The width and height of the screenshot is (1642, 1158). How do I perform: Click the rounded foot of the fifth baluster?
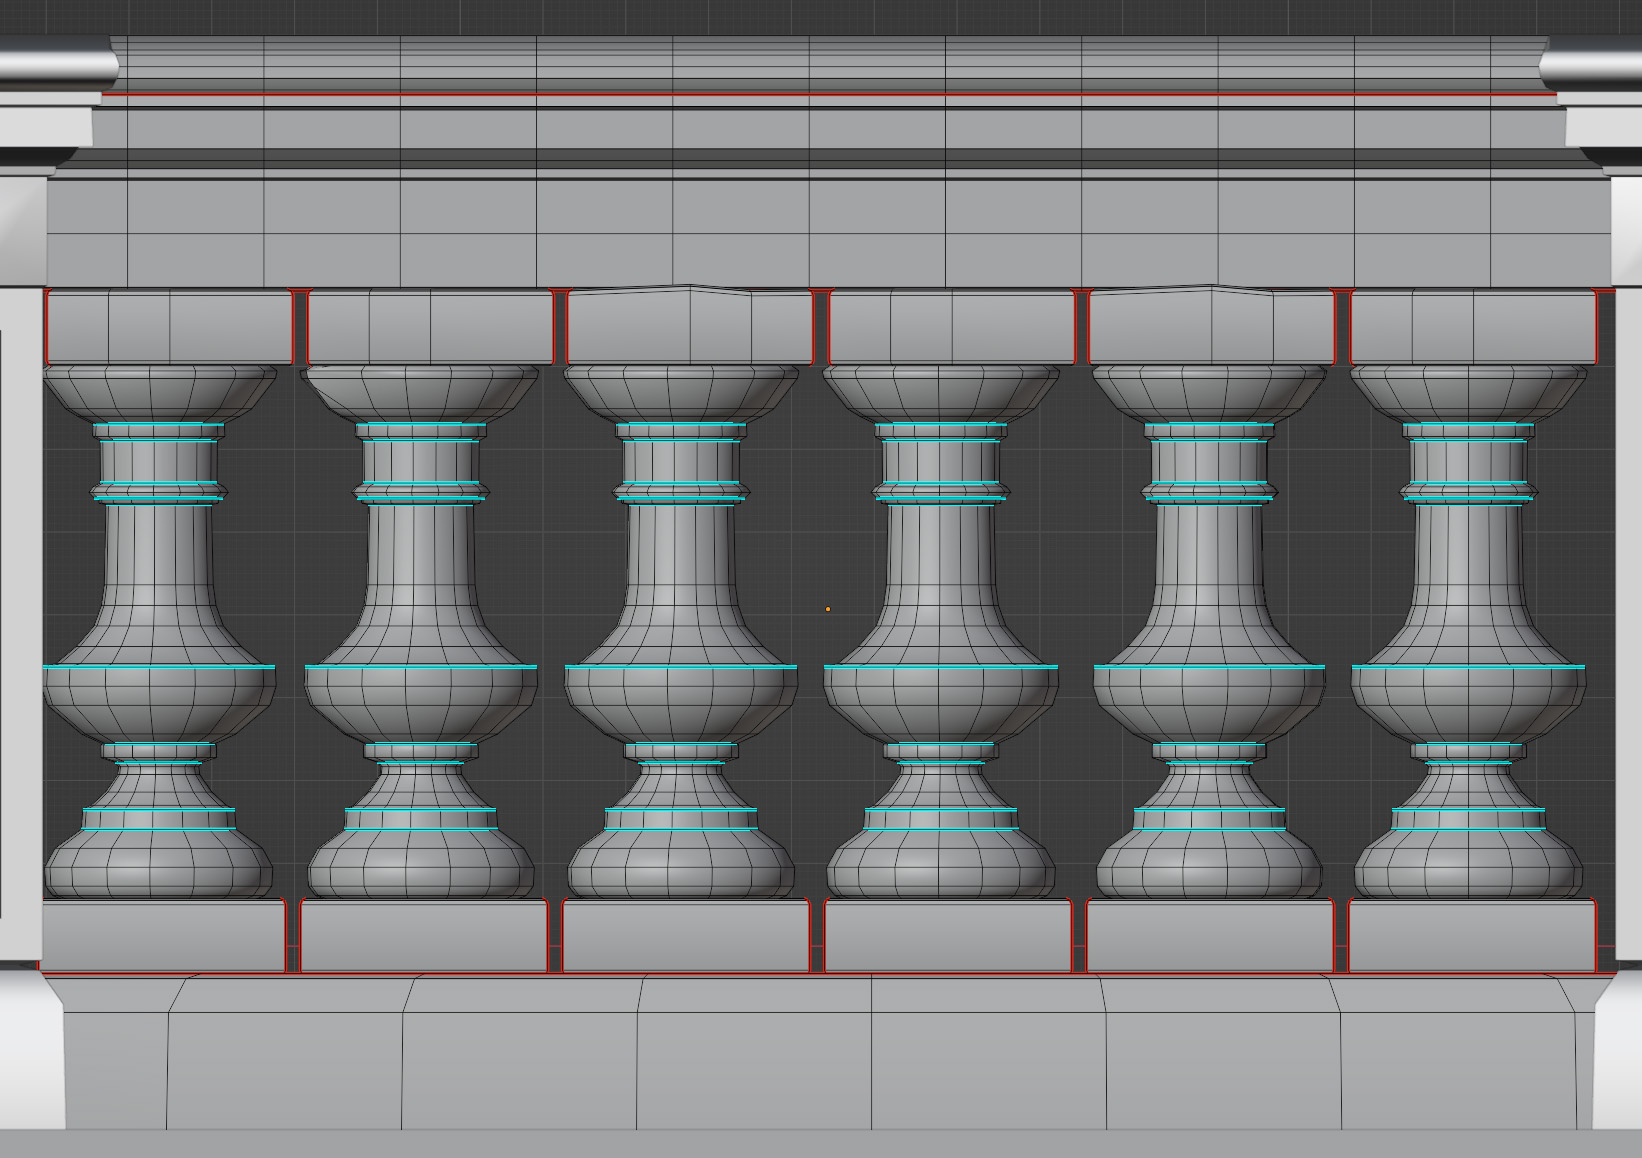[1209, 866]
